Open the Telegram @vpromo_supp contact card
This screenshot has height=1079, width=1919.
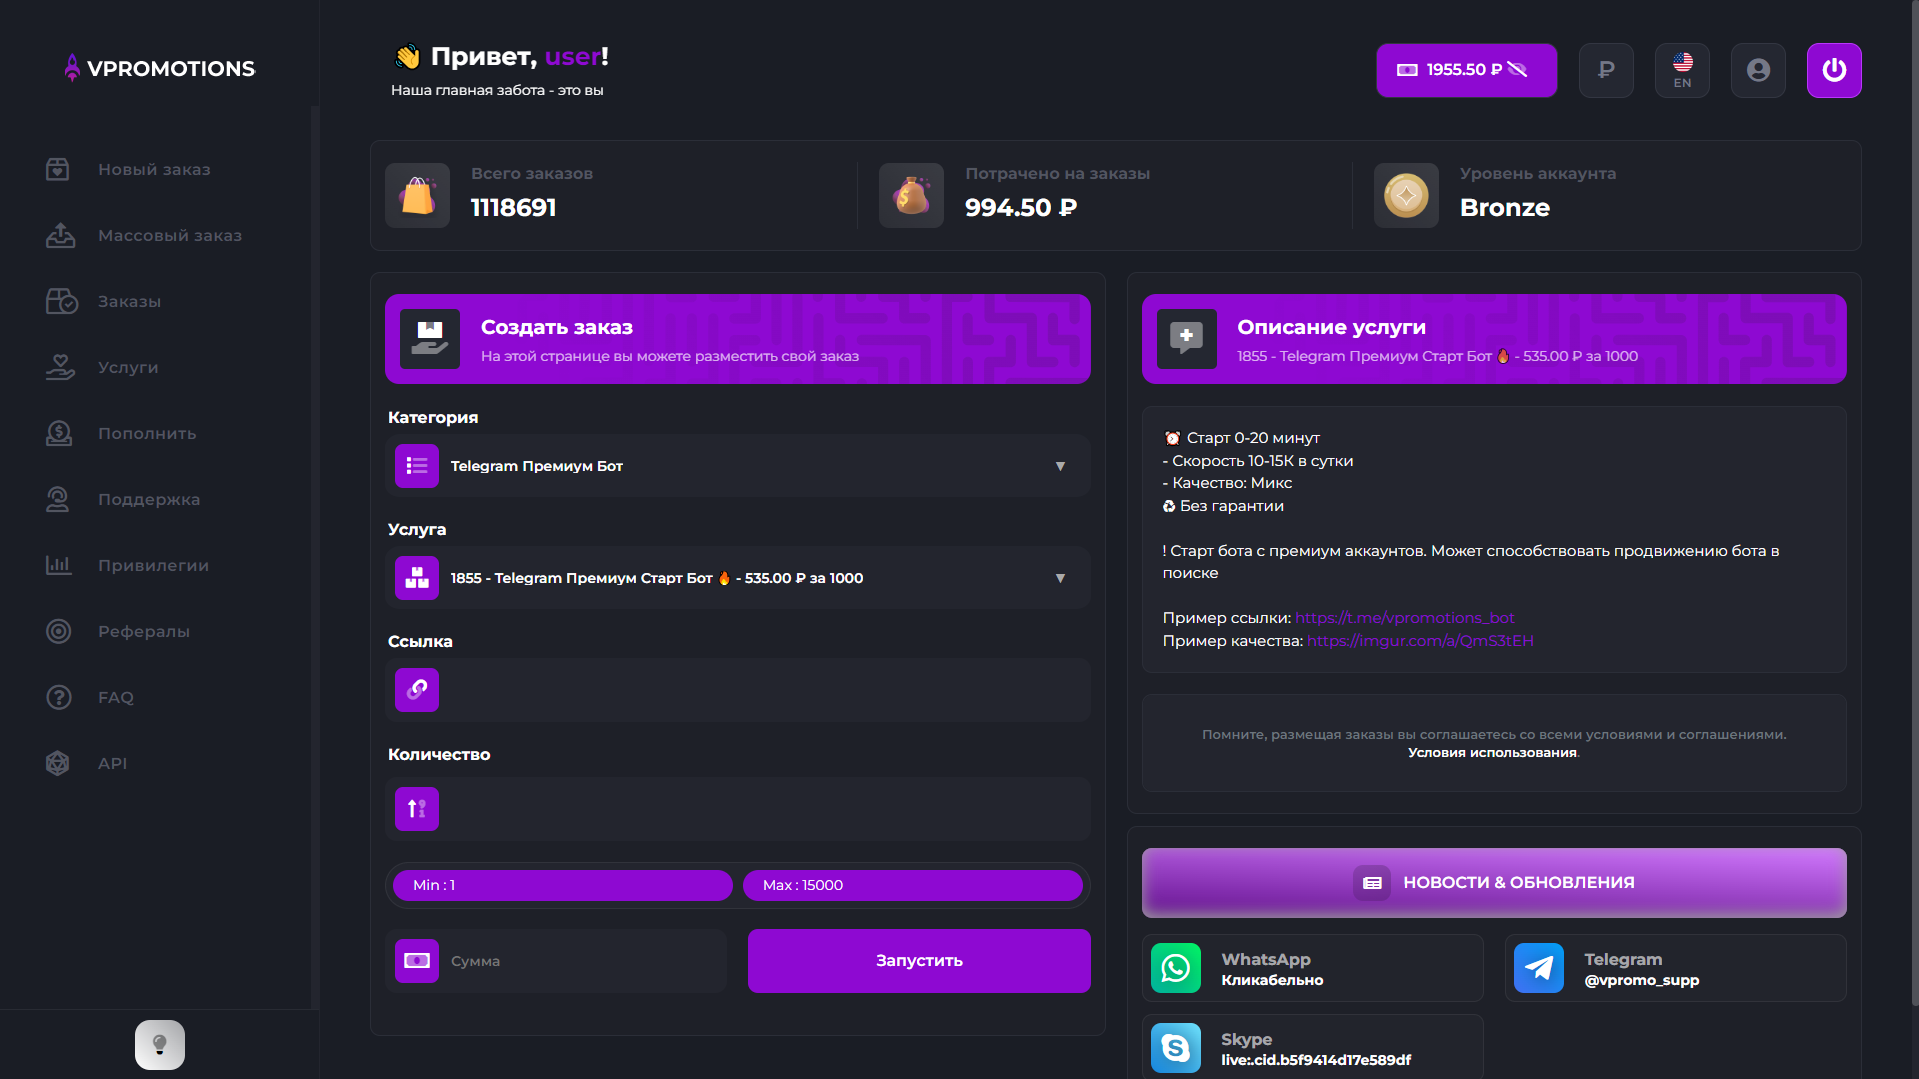point(1675,968)
